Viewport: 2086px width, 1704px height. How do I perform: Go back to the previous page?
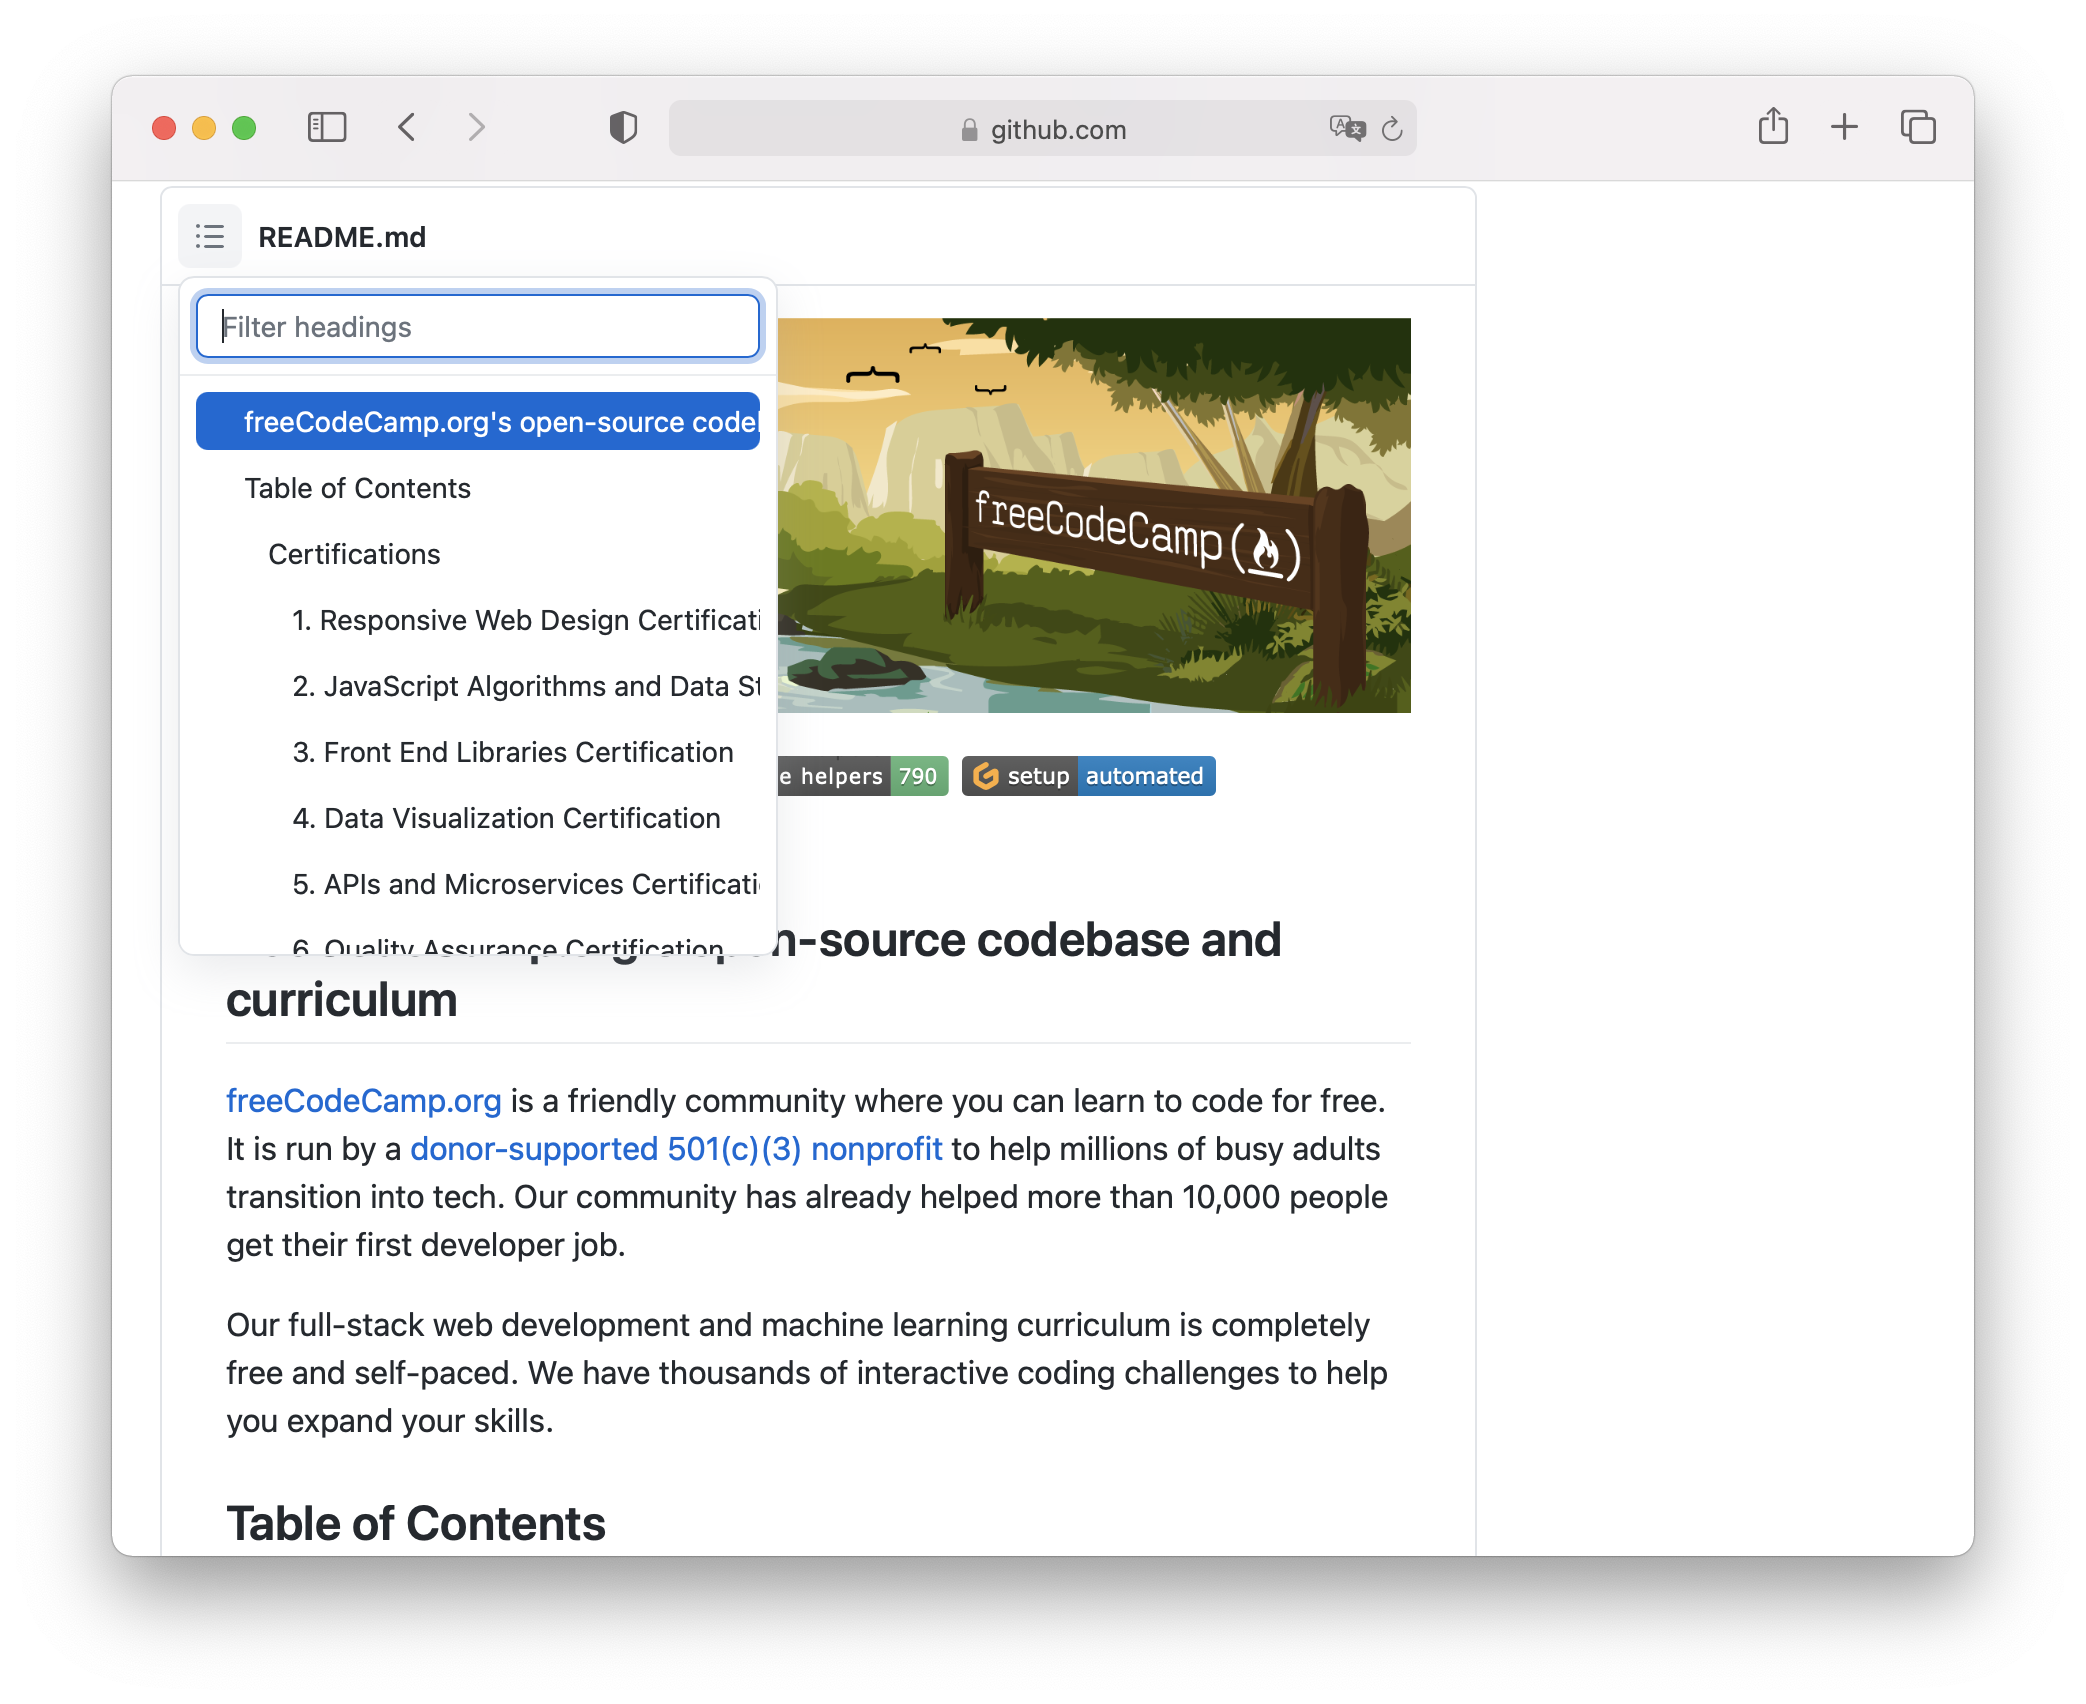tap(407, 128)
